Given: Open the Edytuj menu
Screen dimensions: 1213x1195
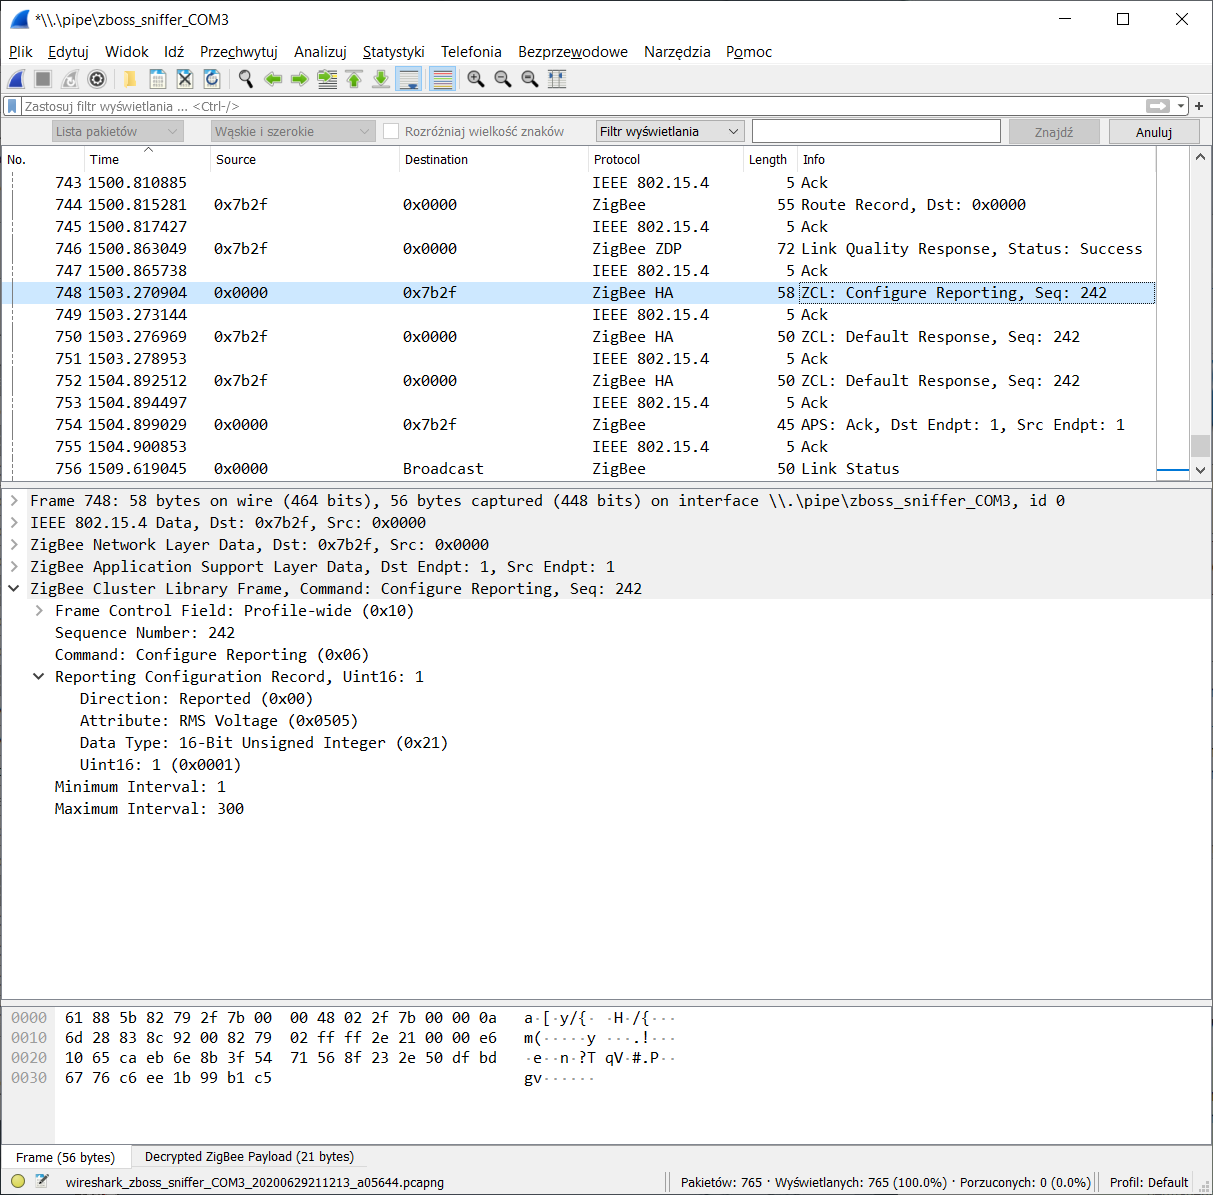Looking at the screenshot, I should 68,52.
